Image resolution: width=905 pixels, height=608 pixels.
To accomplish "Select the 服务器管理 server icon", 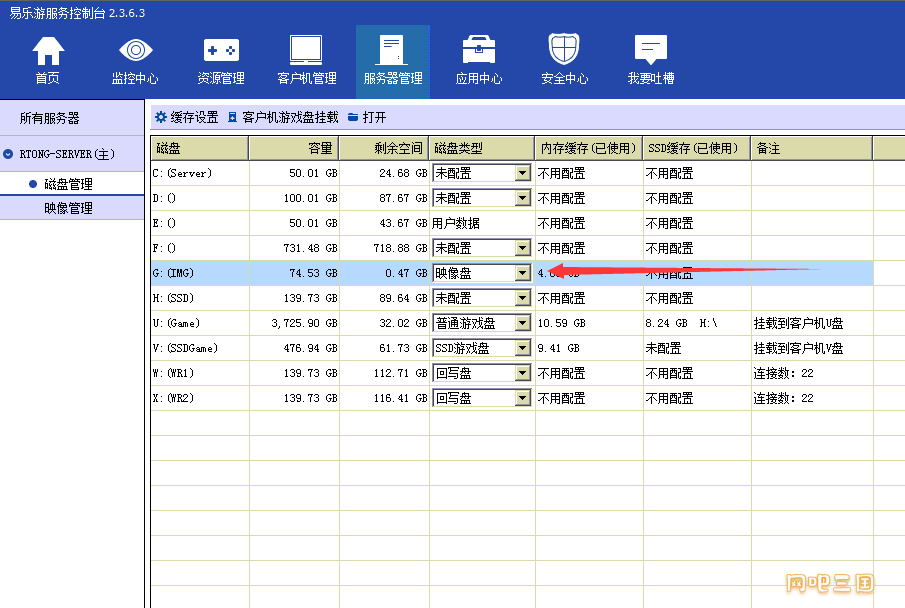I will pyautogui.click(x=392, y=50).
